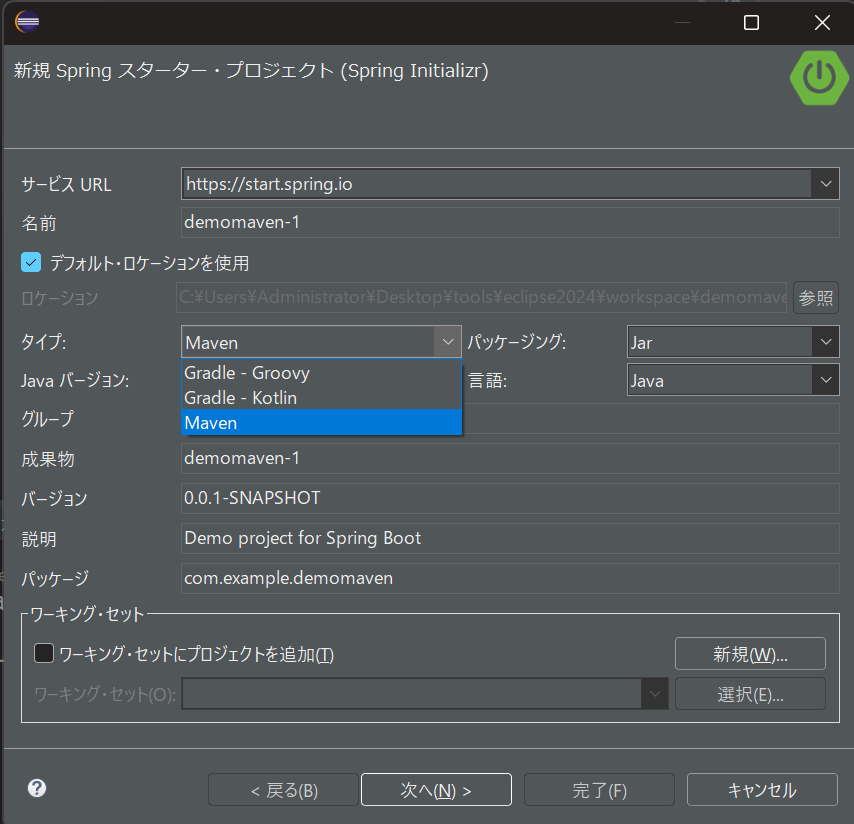Screen dimensions: 854x824
Task: Maximize the dialog window
Action: pyautogui.click(x=752, y=23)
